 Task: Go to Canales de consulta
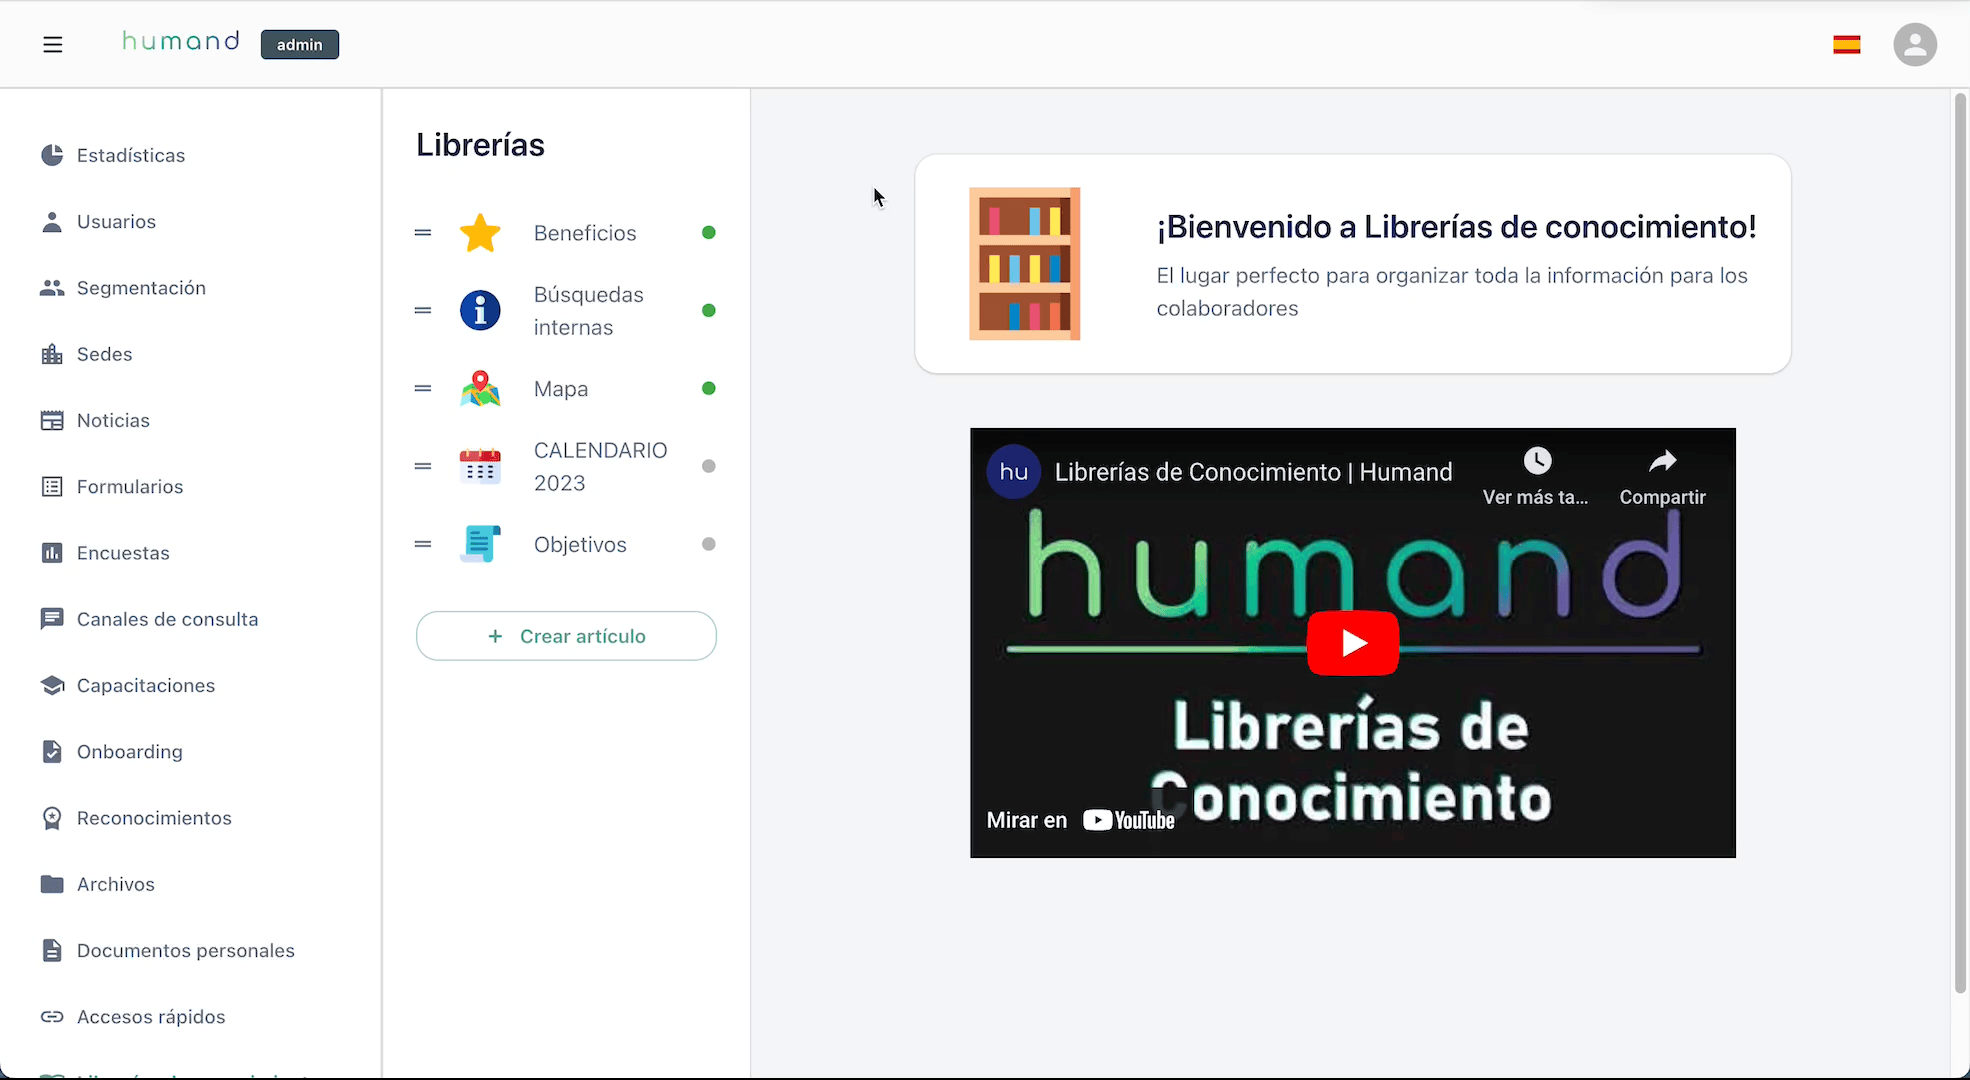(x=167, y=619)
